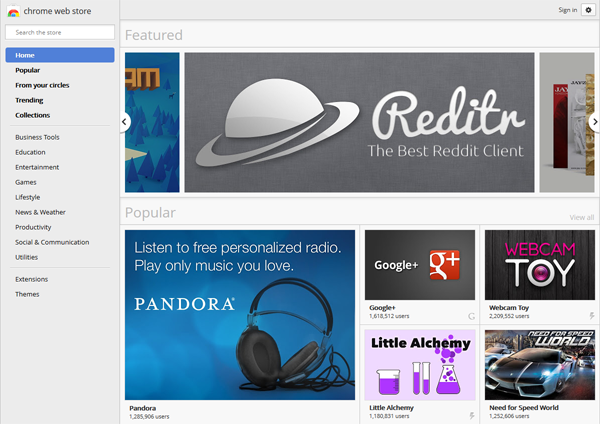
Task: Open the partially visible books banner on right
Action: tap(567, 122)
